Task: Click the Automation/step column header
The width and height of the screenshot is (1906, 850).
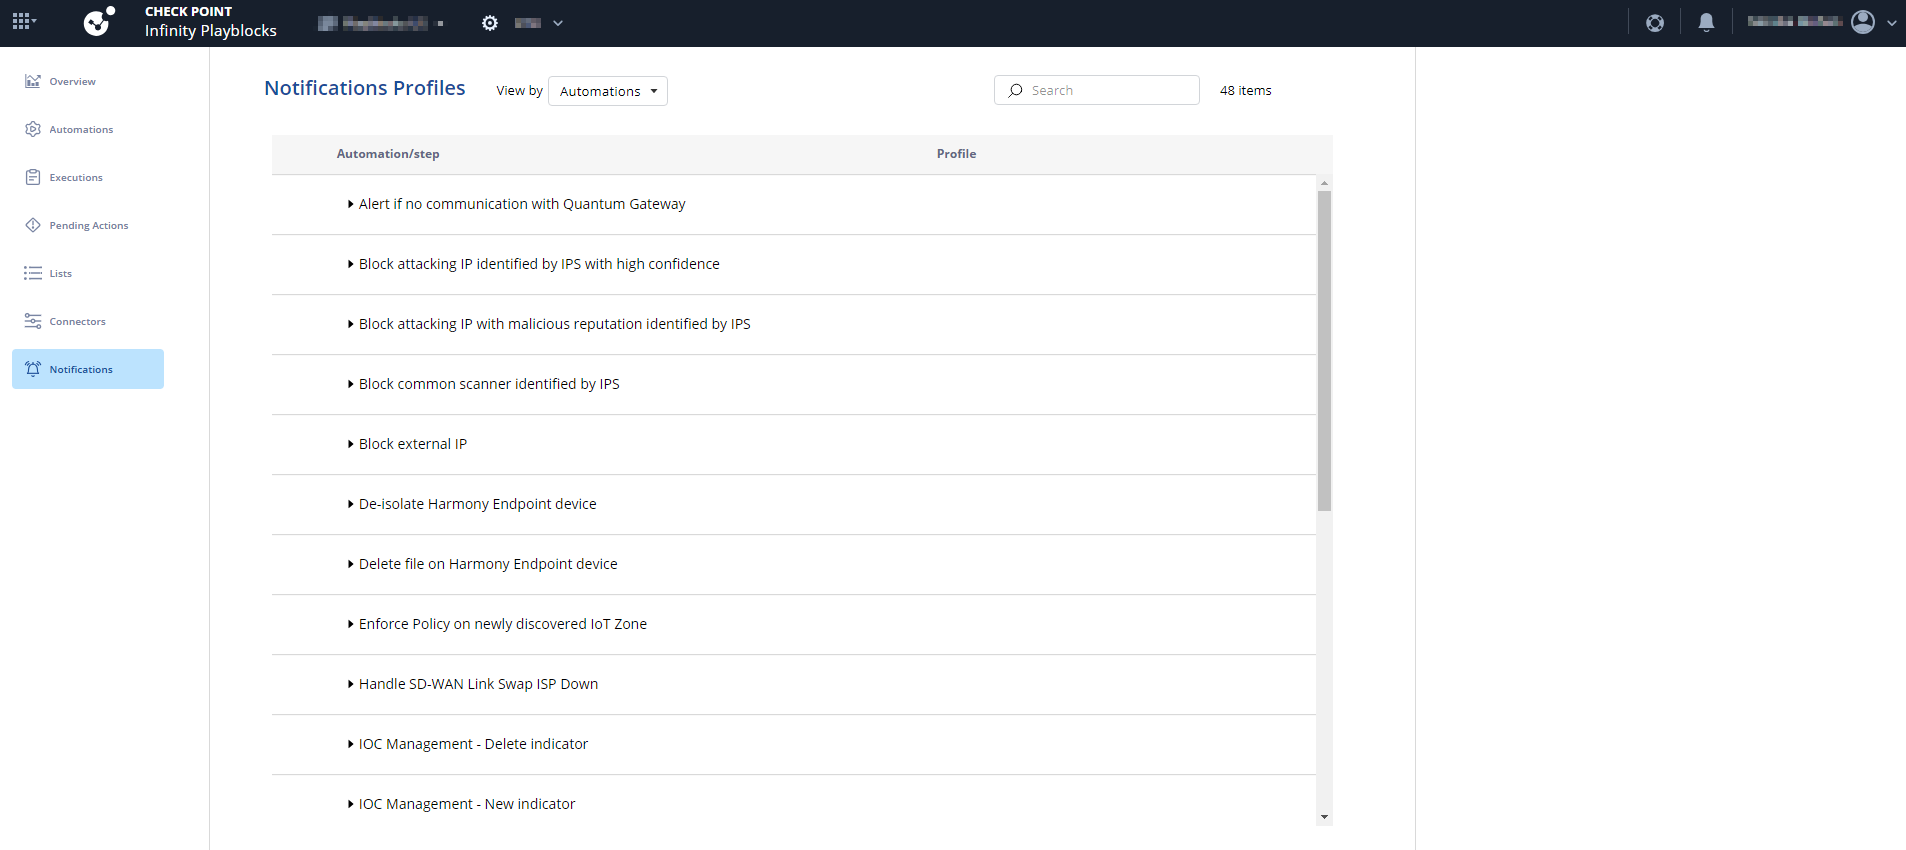Action: [388, 154]
